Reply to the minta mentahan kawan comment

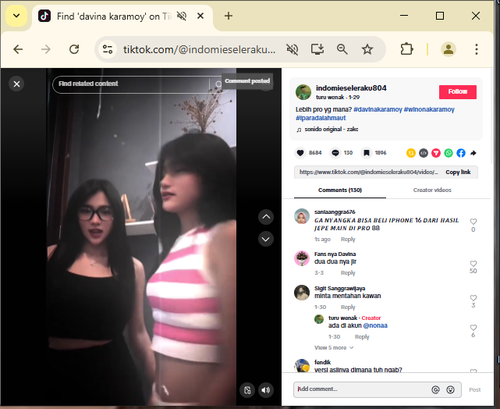[x=348, y=307]
